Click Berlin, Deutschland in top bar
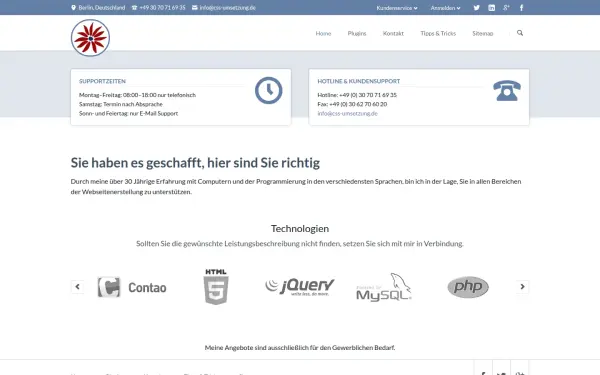The image size is (600, 375). point(102,8)
